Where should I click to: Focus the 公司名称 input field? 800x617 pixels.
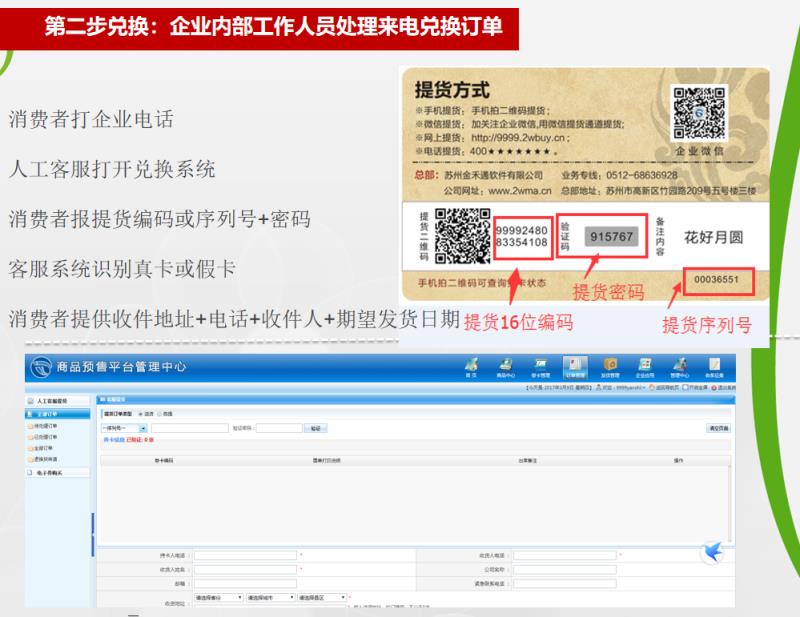click(x=565, y=570)
